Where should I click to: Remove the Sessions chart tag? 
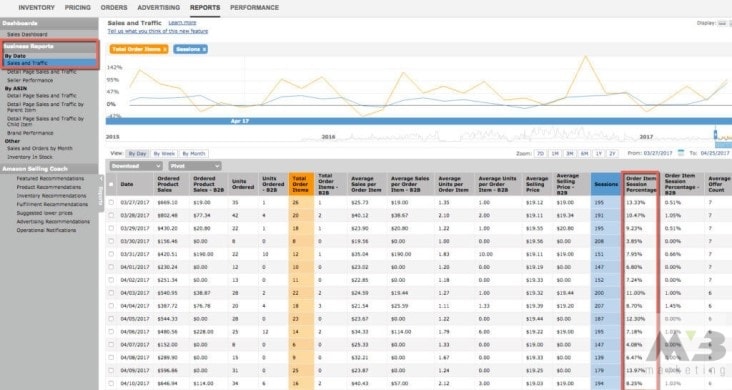point(204,49)
